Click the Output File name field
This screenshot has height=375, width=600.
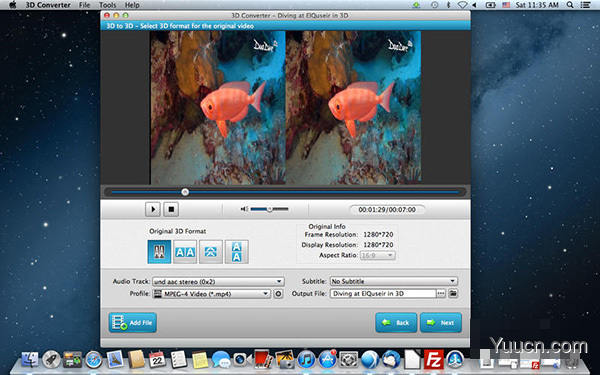tap(383, 293)
